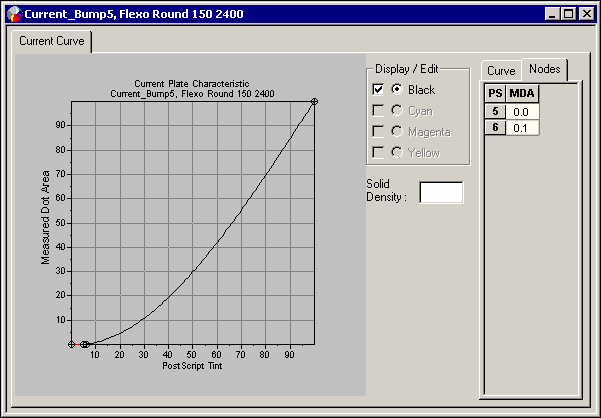
Task: Select the curve node at the graph's top-right corner
Action: pos(314,102)
